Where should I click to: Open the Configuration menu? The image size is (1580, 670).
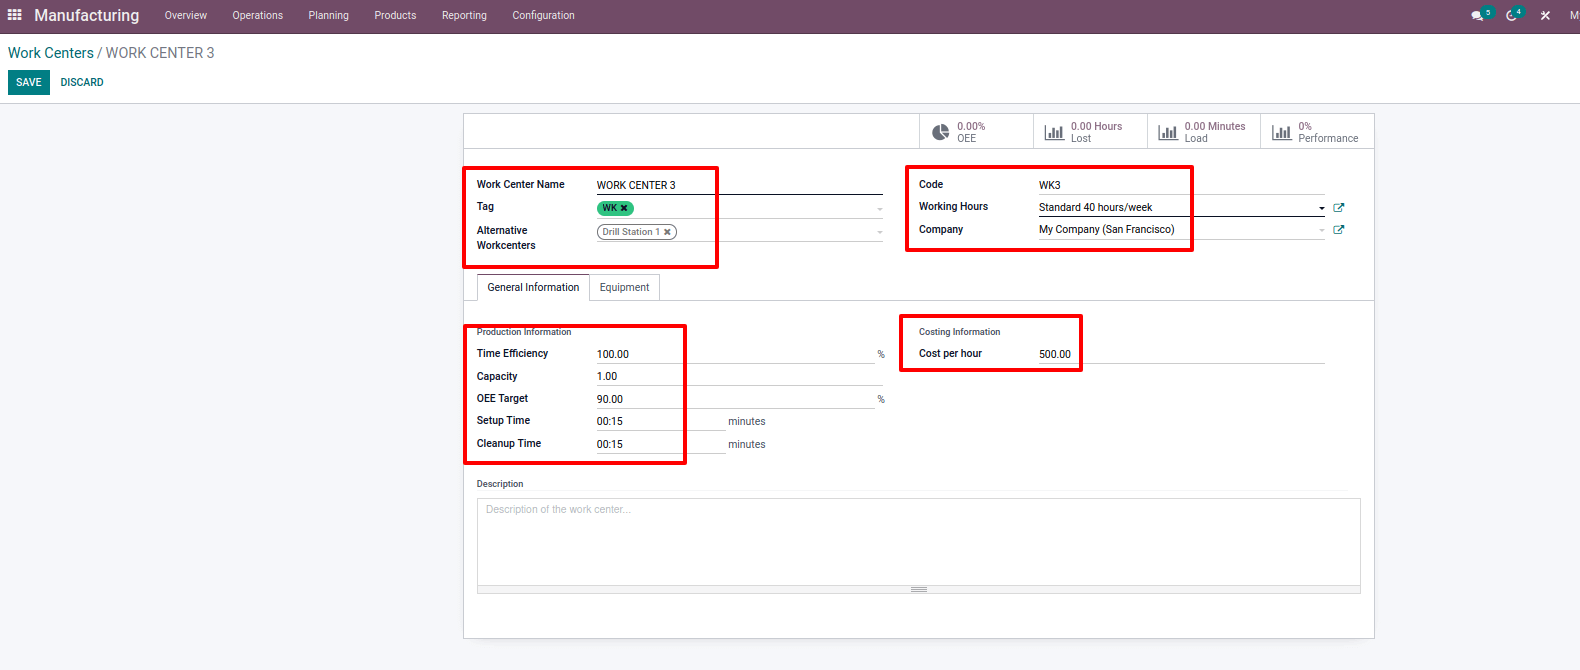[x=543, y=16]
